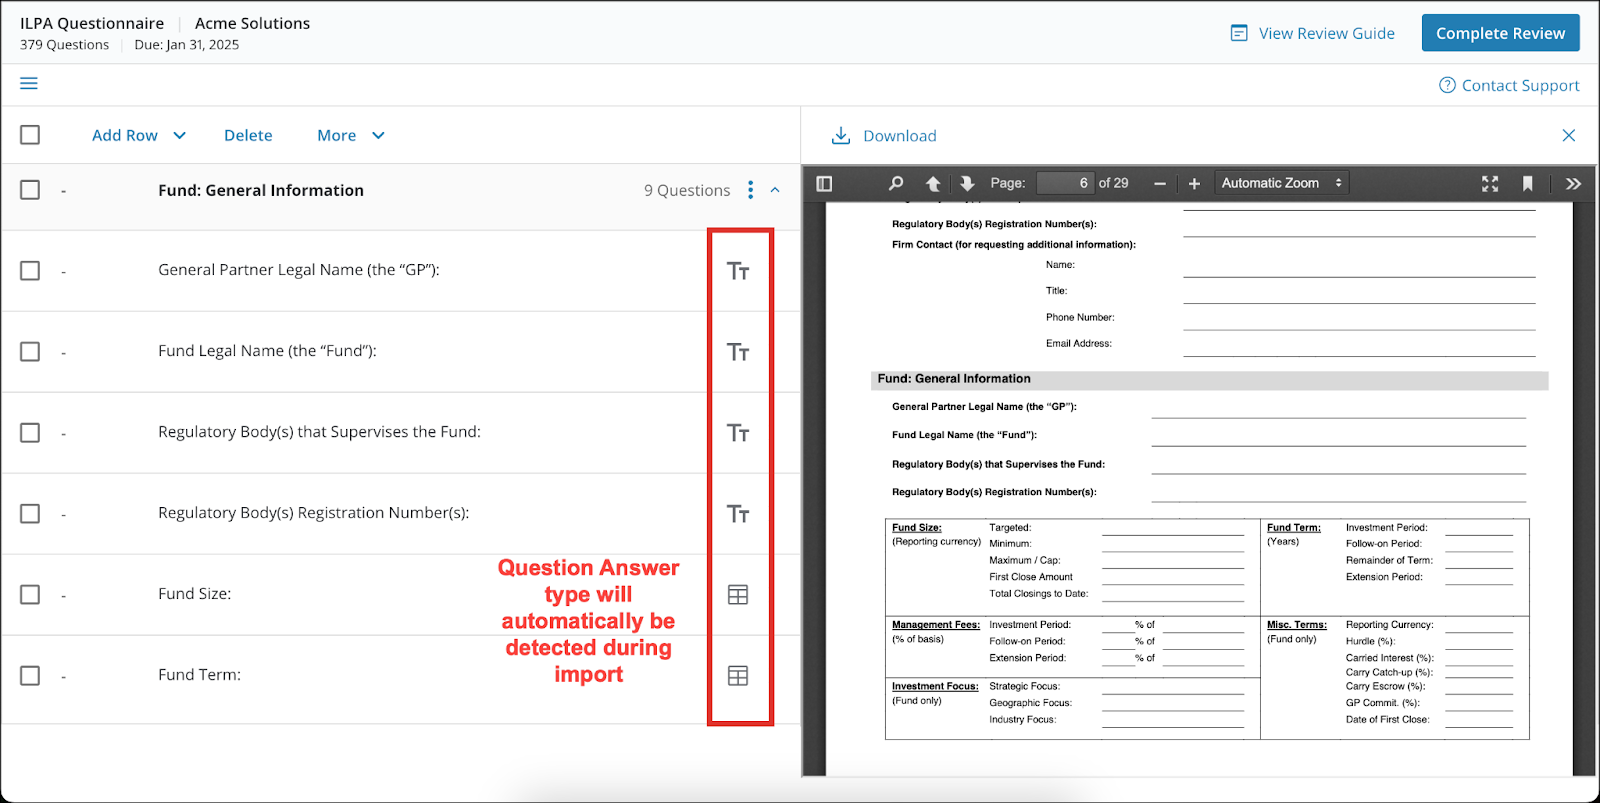Image resolution: width=1600 pixels, height=803 pixels.
Task: Click the PDF bookmark current view icon
Action: point(1527,183)
